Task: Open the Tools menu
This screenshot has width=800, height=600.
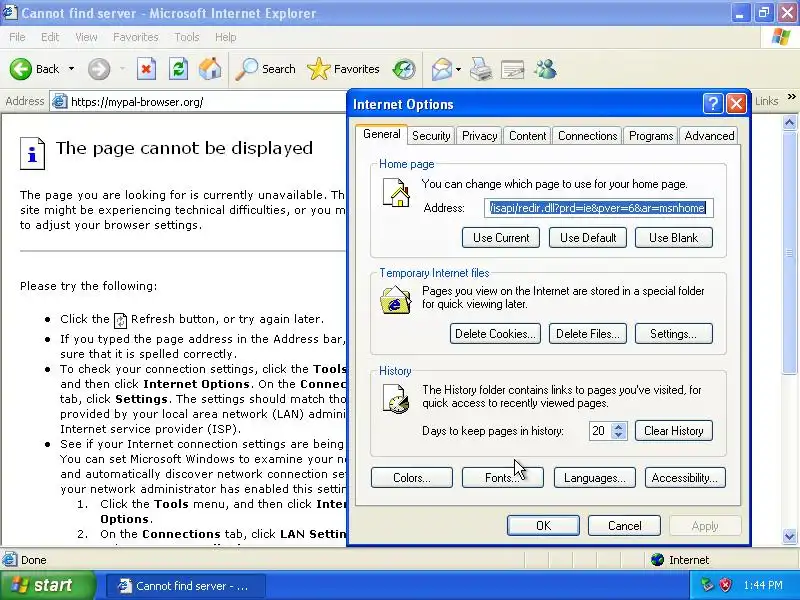Action: [x=187, y=37]
